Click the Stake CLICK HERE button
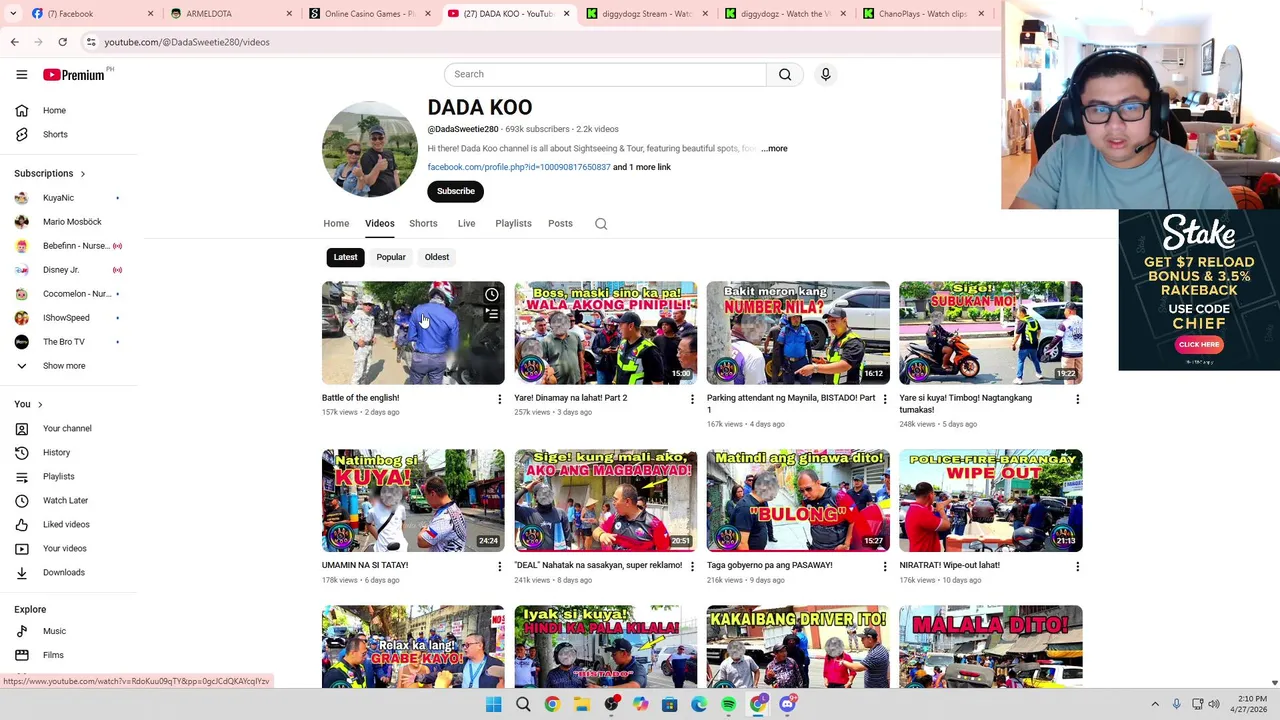This screenshot has height=720, width=1280. (x=1199, y=344)
